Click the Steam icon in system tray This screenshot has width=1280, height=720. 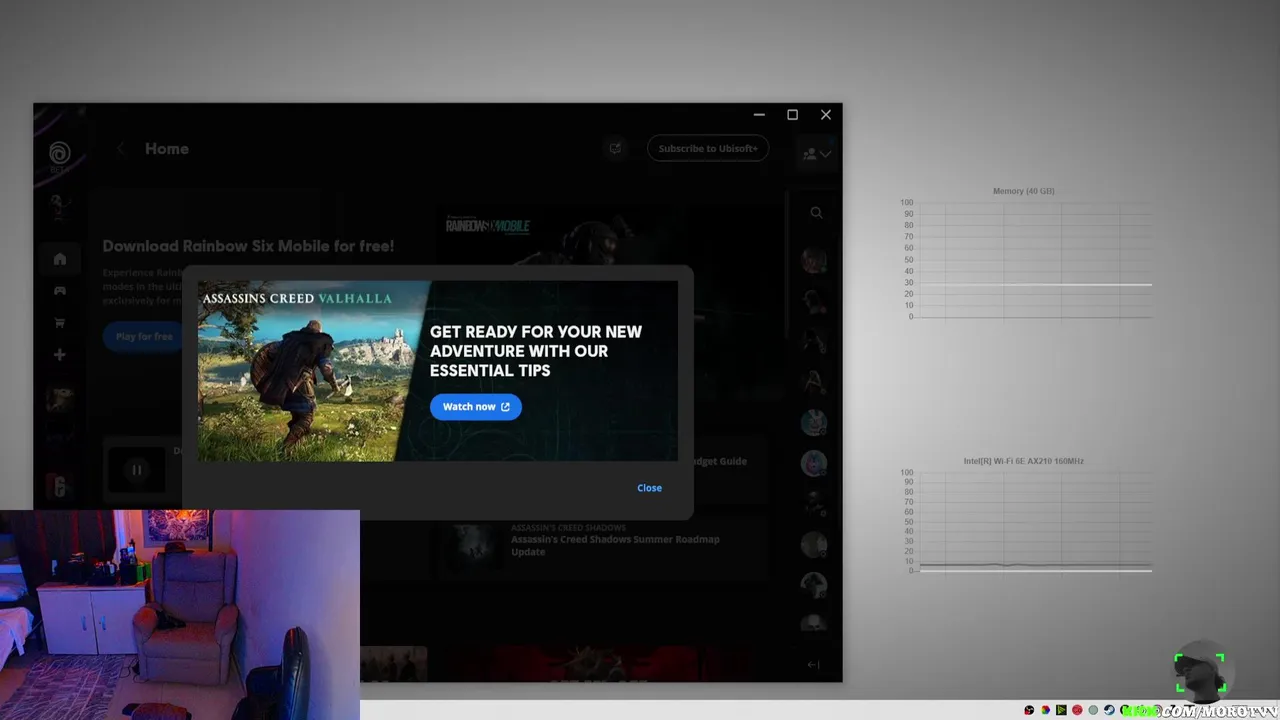pos(1109,710)
